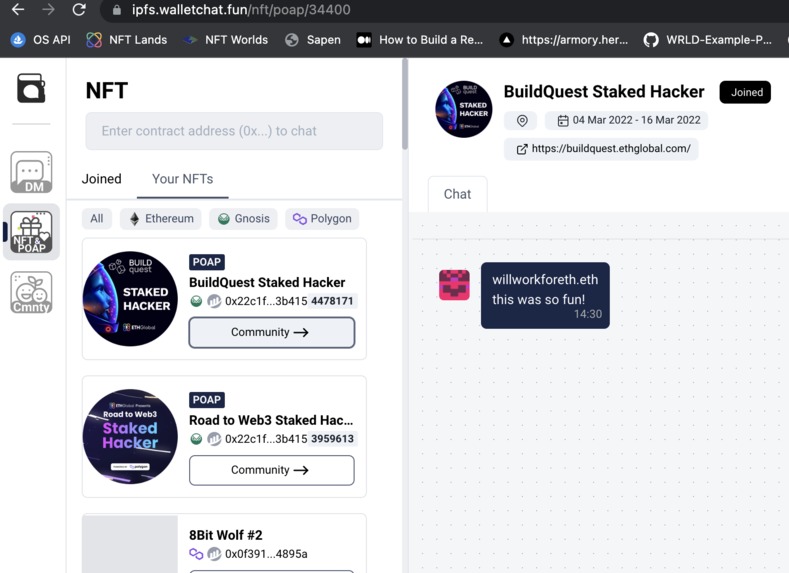Image resolution: width=789 pixels, height=573 pixels.
Task: Click the Gnosis chain icon on Road to Web3 card
Action: pos(196,439)
